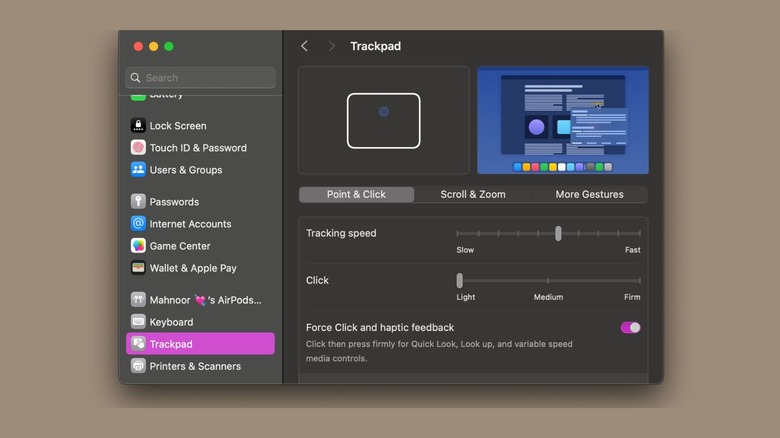
Task: Click the Wallet & Apple Pay icon
Action: coord(138,268)
